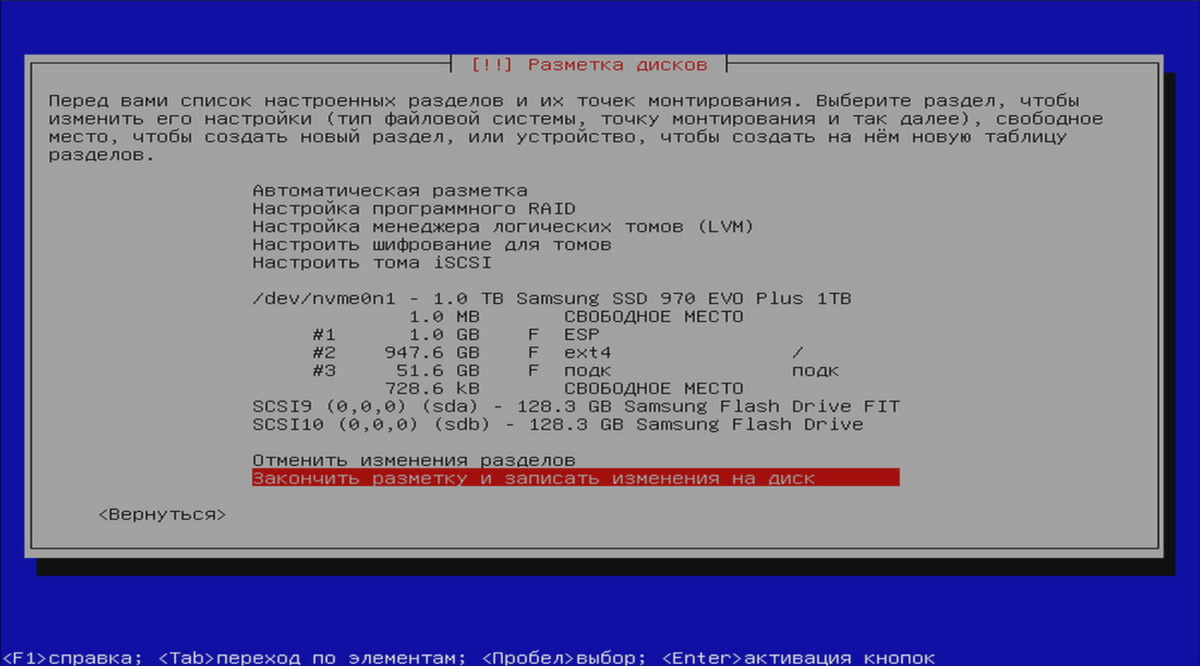Click Отменить изменения разделов

pyautogui.click(x=414, y=460)
